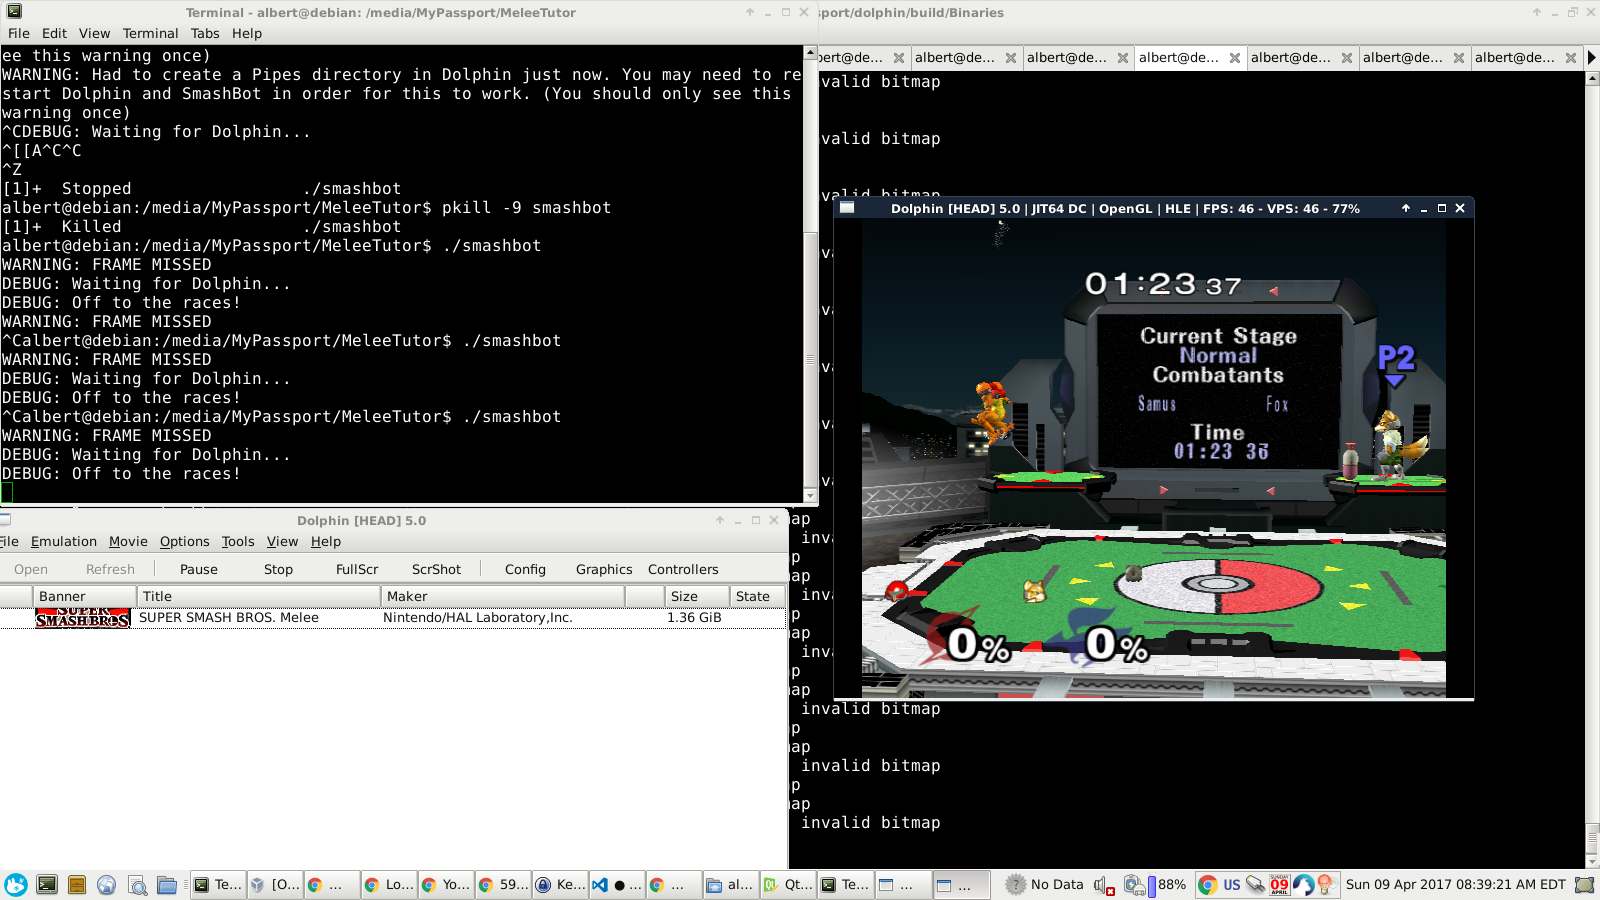Switch to KeePass 'Ke...' taskbar window
Screen dimensions: 1600x900
(560, 885)
